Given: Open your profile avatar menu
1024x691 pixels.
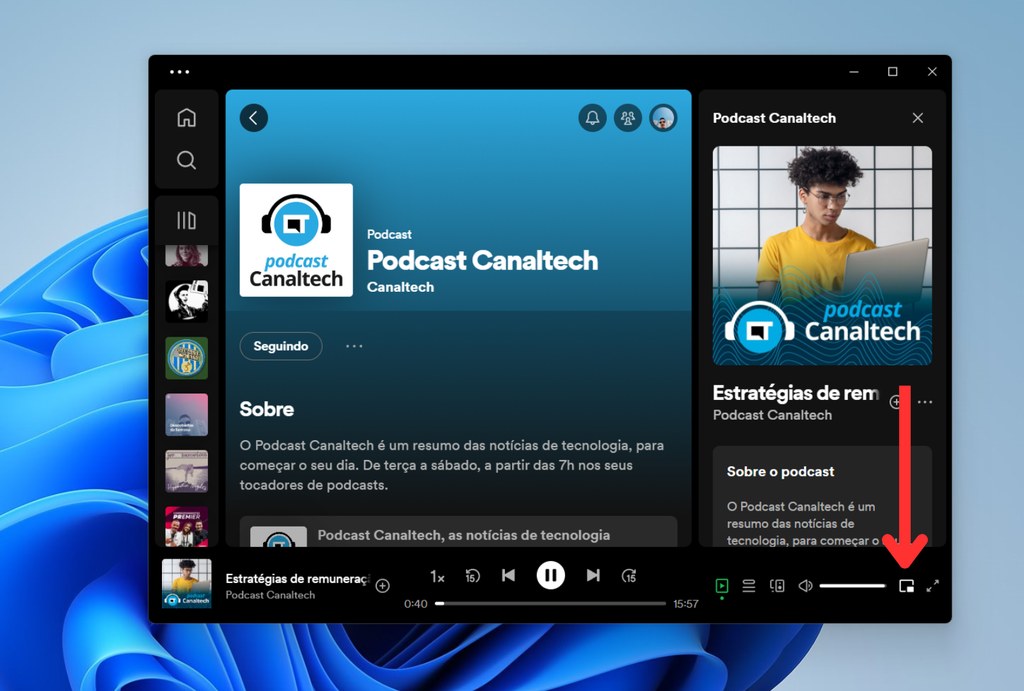Looking at the screenshot, I should coord(662,117).
